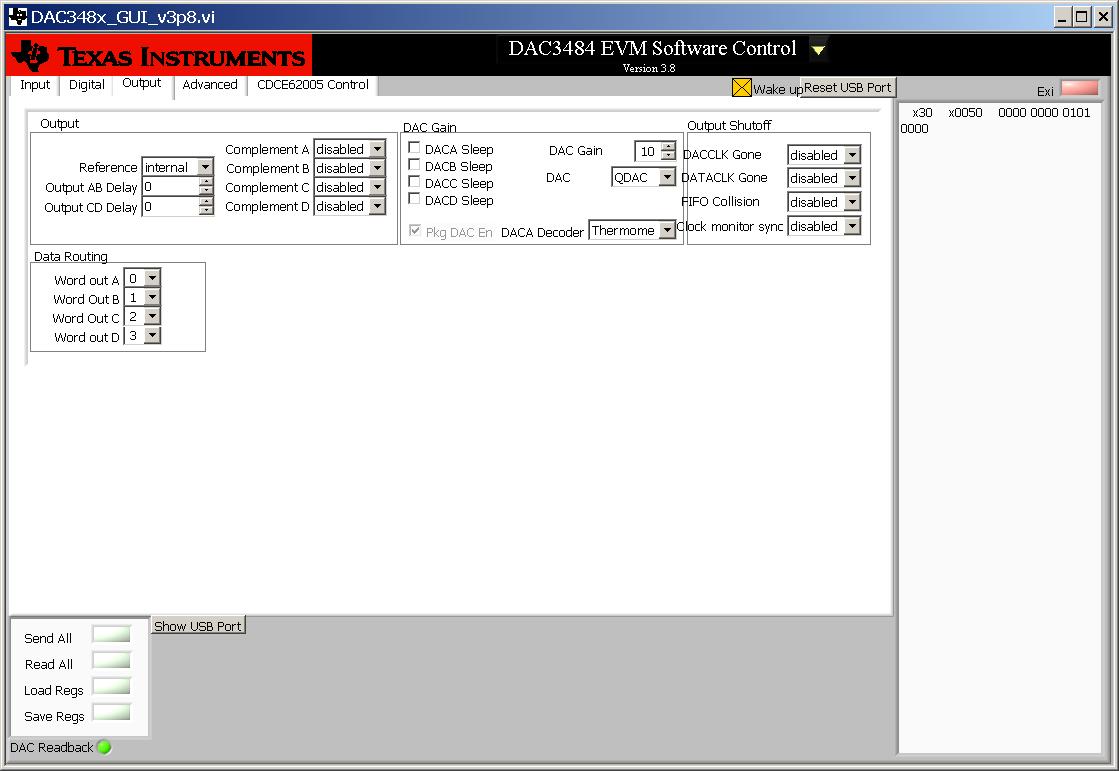The image size is (1119, 771).
Task: Click the x30 register address text
Action: (x=922, y=113)
